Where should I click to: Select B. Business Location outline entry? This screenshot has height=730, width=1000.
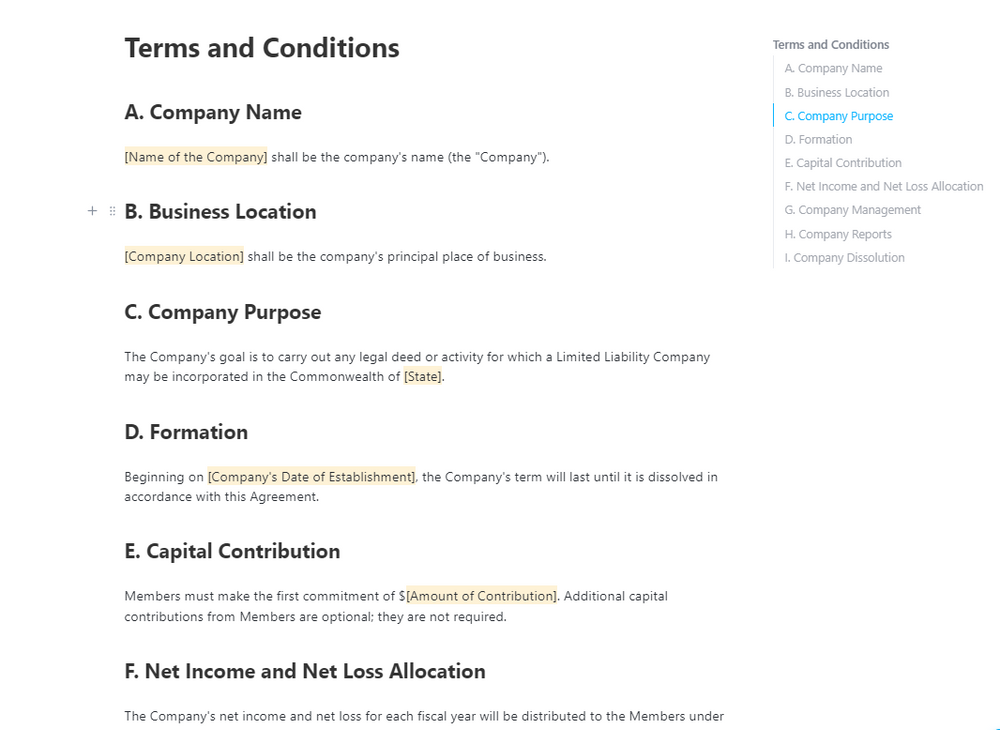pos(836,93)
